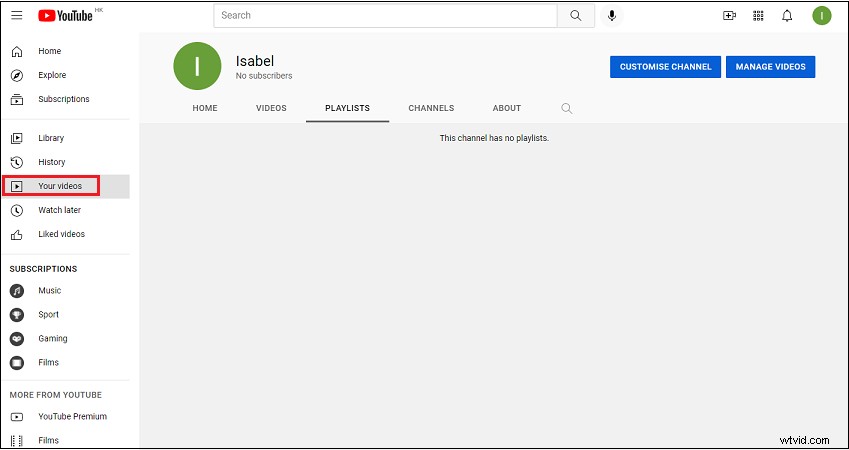The width and height of the screenshot is (849, 450).
Task: Click the magnifier search button
Action: (576, 16)
